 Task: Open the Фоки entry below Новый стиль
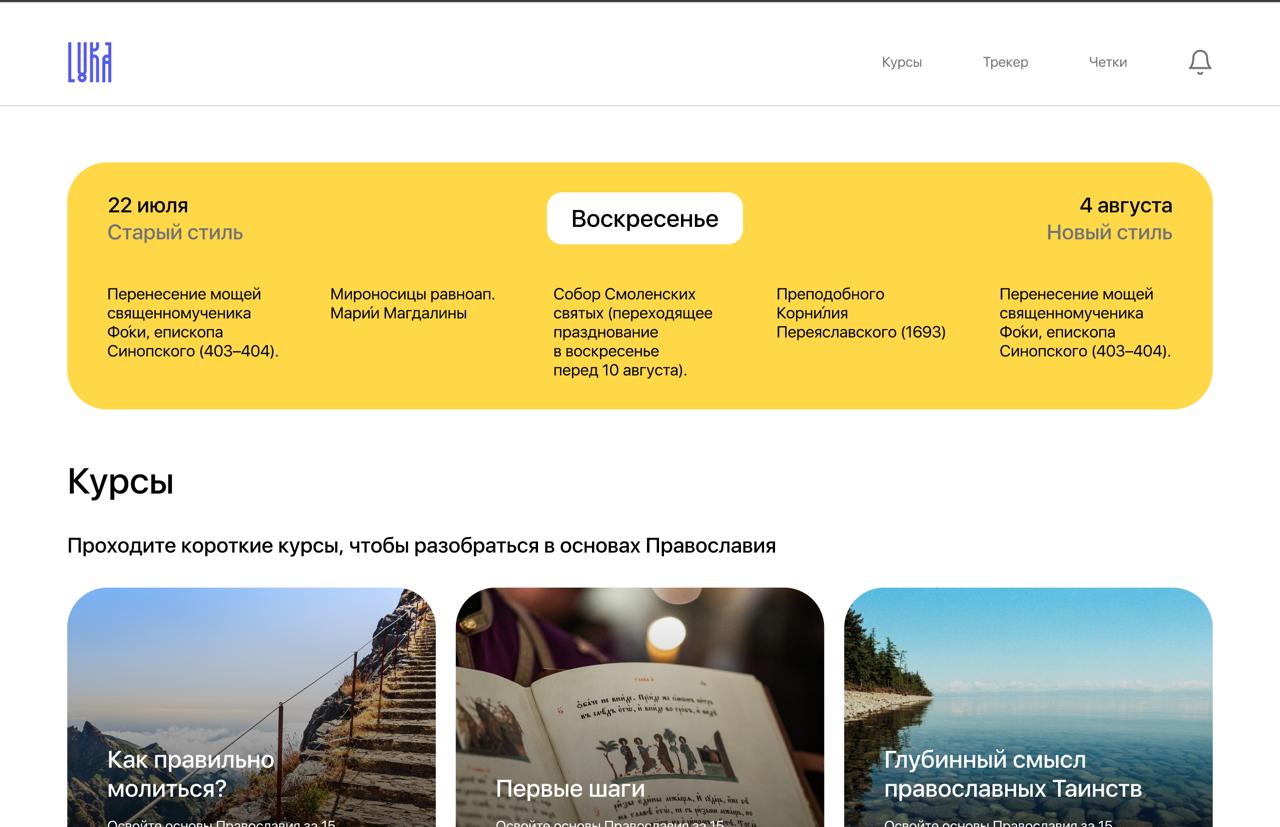click(1084, 322)
